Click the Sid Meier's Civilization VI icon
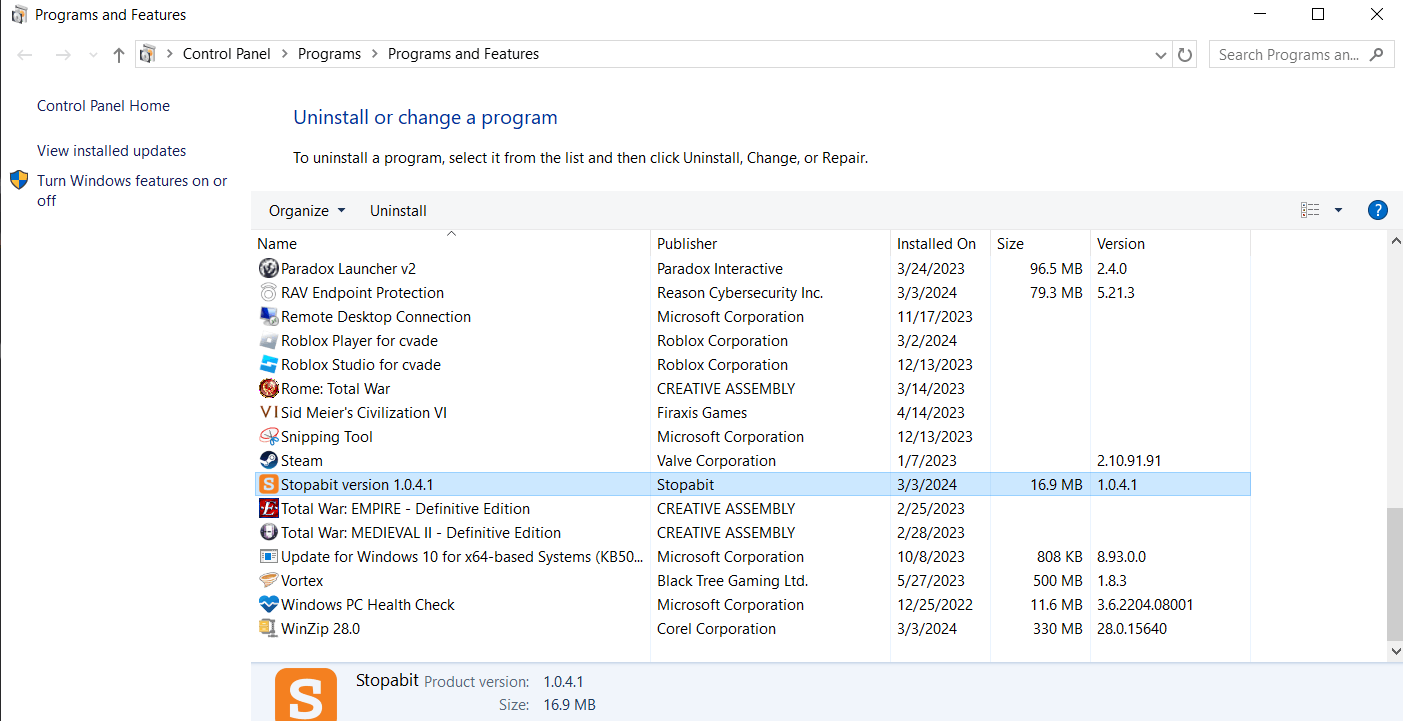Image resolution: width=1403 pixels, height=721 pixels. coord(268,412)
